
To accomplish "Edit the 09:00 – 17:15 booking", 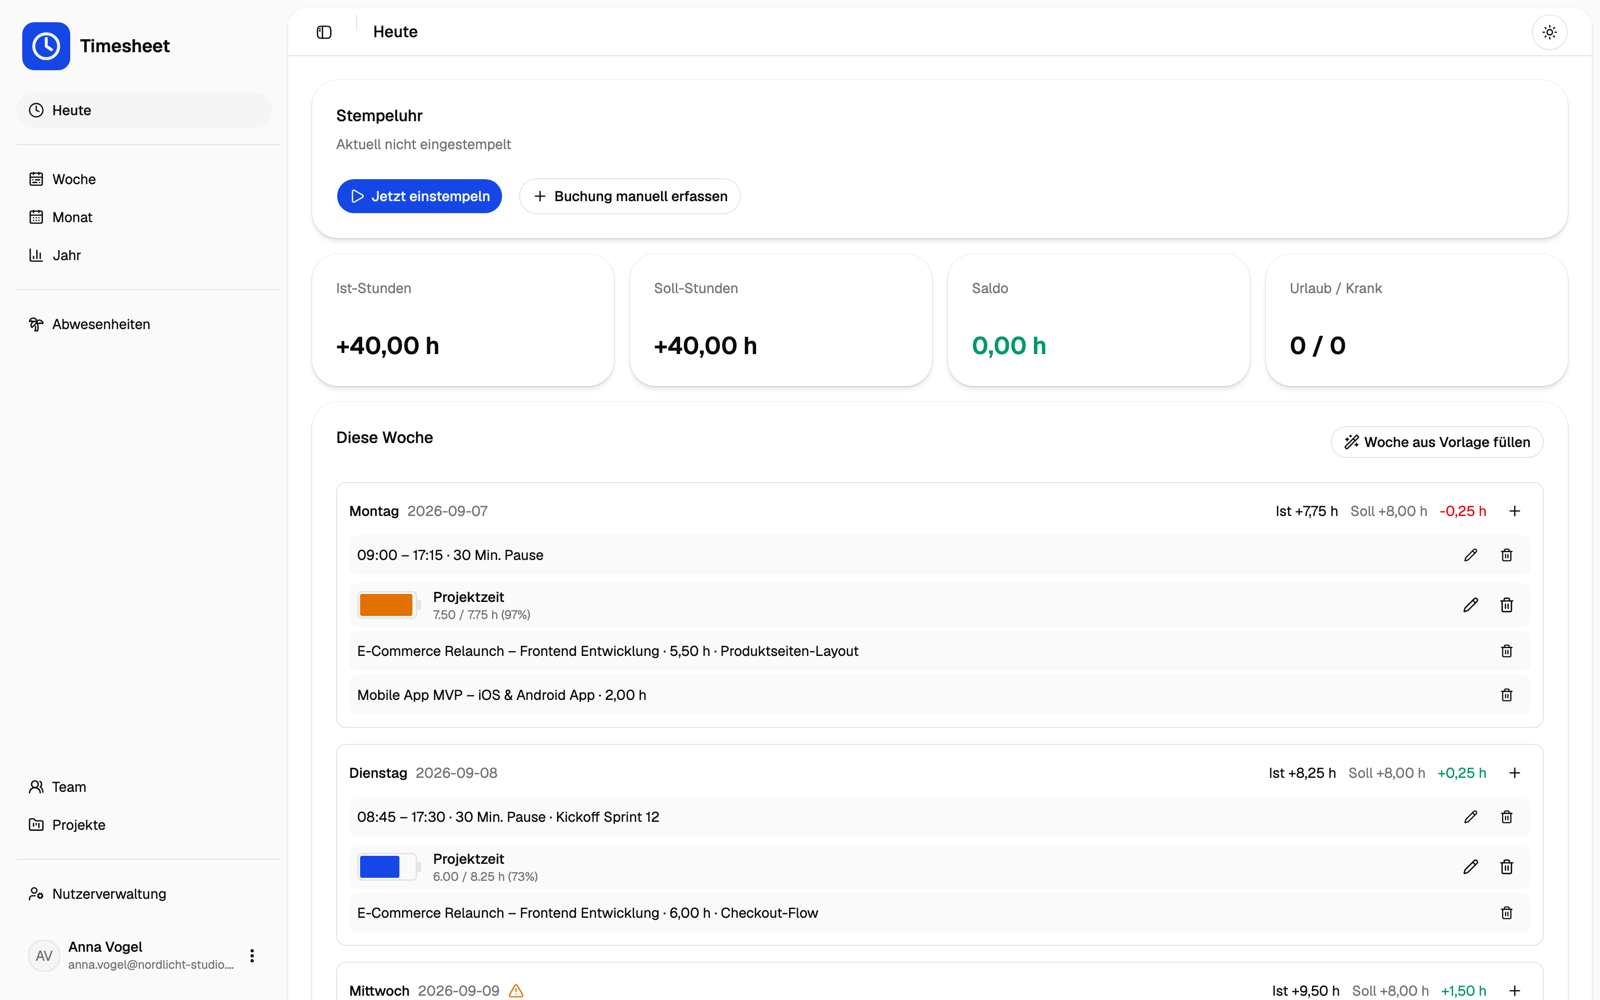I will 1470,555.
